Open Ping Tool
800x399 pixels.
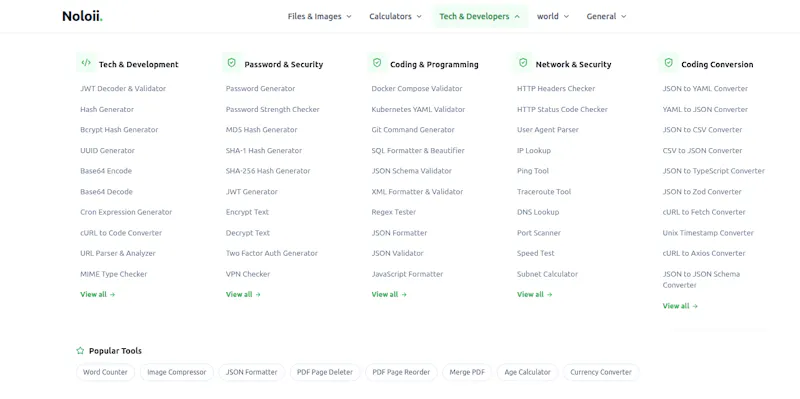[x=533, y=171]
